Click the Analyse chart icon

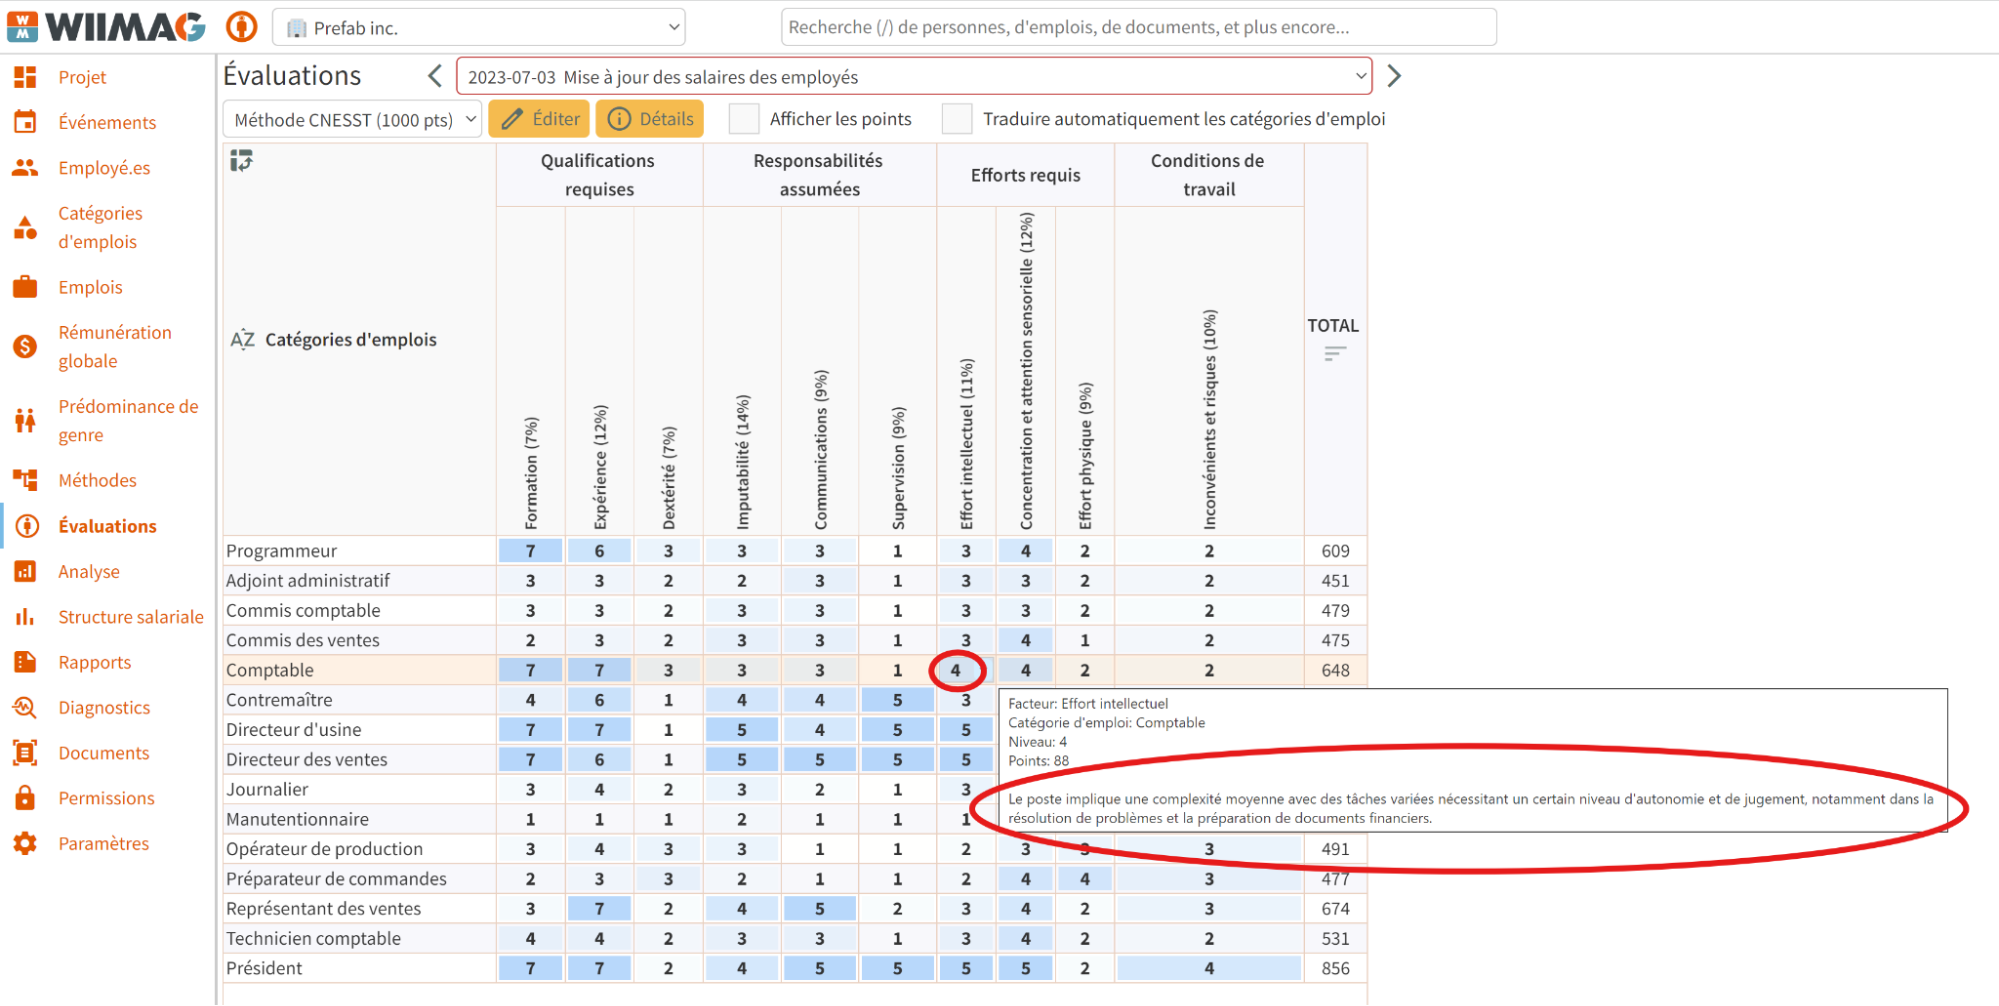(25, 571)
